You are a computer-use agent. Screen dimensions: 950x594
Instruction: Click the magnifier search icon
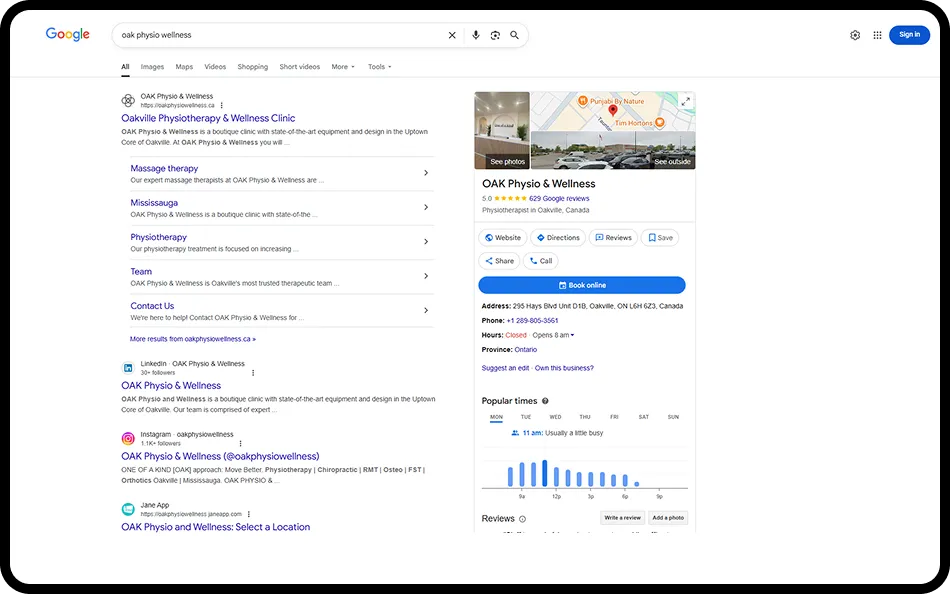pyautogui.click(x=514, y=35)
